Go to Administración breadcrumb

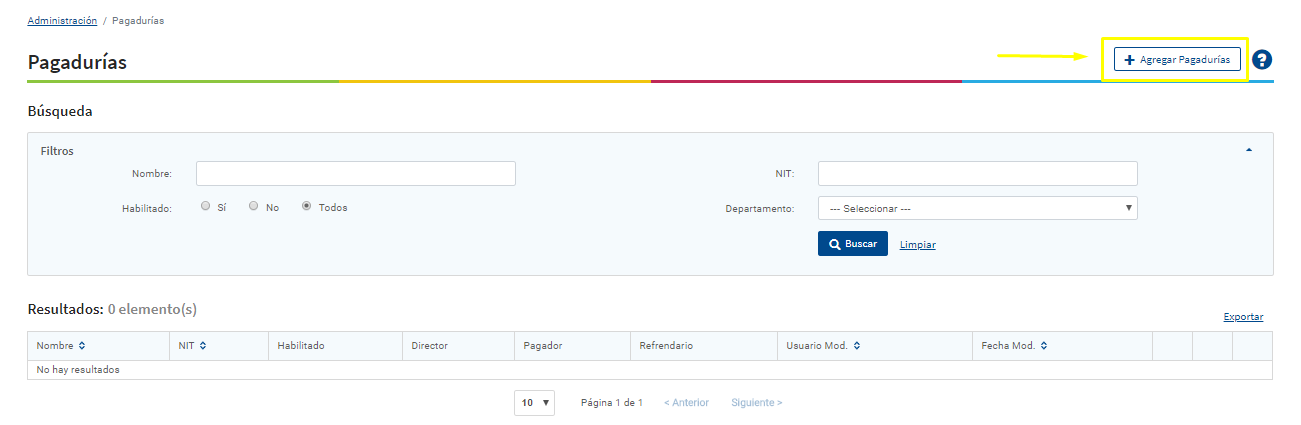click(62, 21)
